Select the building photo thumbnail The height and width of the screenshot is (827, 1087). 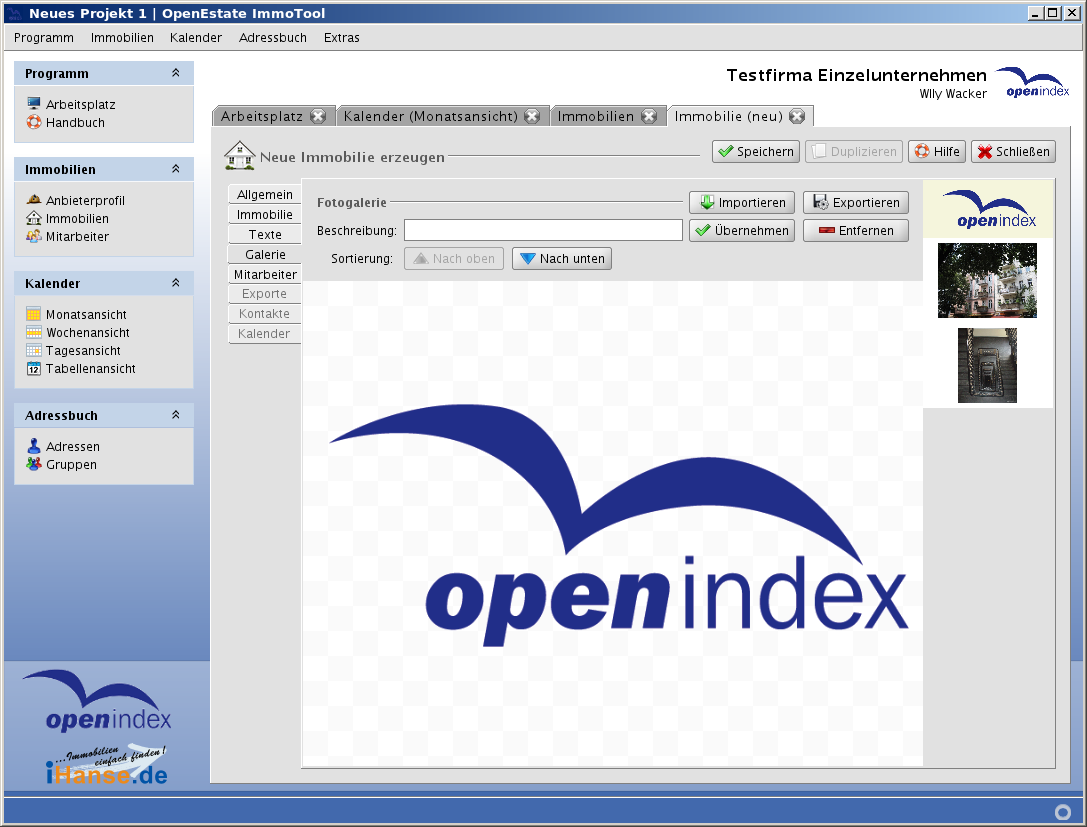tap(987, 280)
